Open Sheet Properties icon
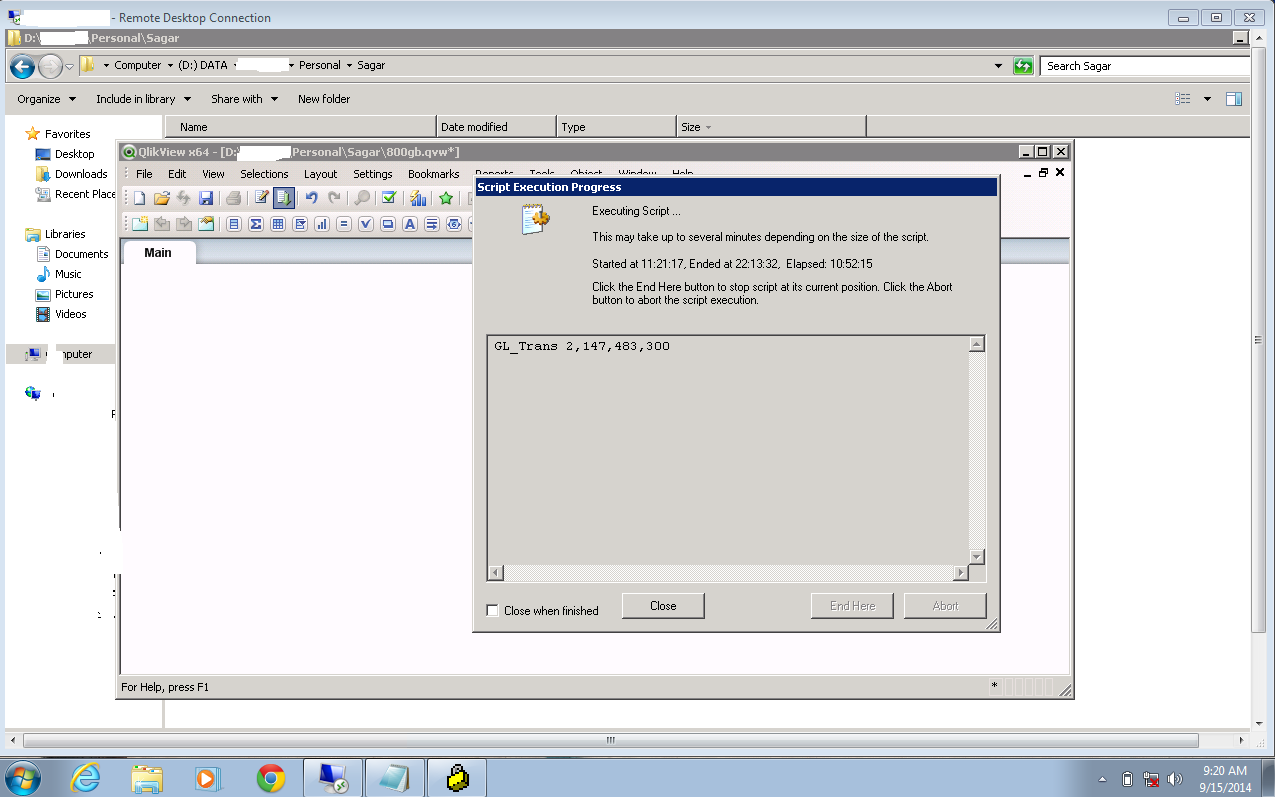1275x797 pixels. click(206, 224)
